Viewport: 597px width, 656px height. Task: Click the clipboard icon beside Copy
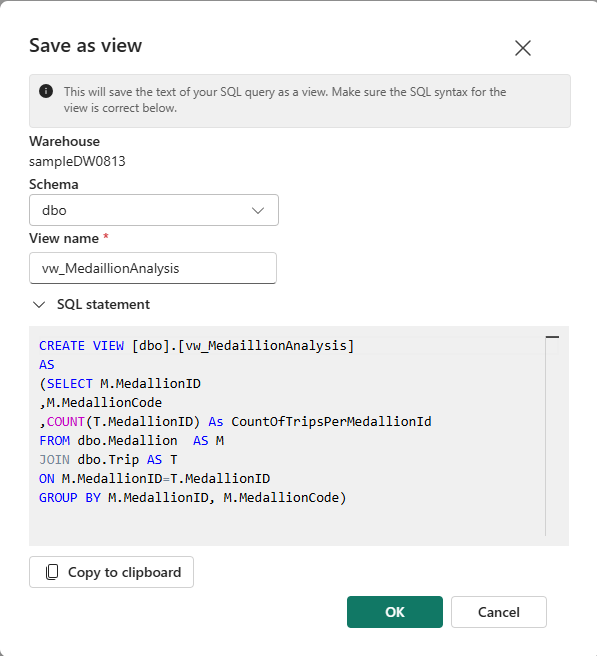click(x=52, y=572)
